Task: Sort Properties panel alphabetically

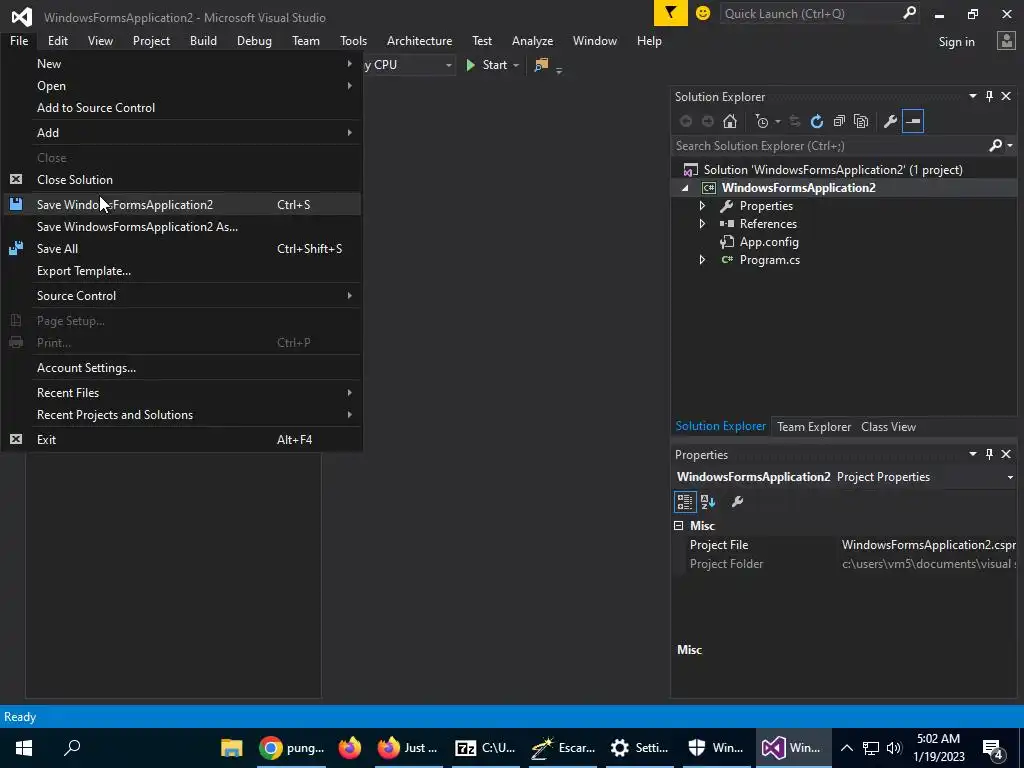Action: point(708,502)
